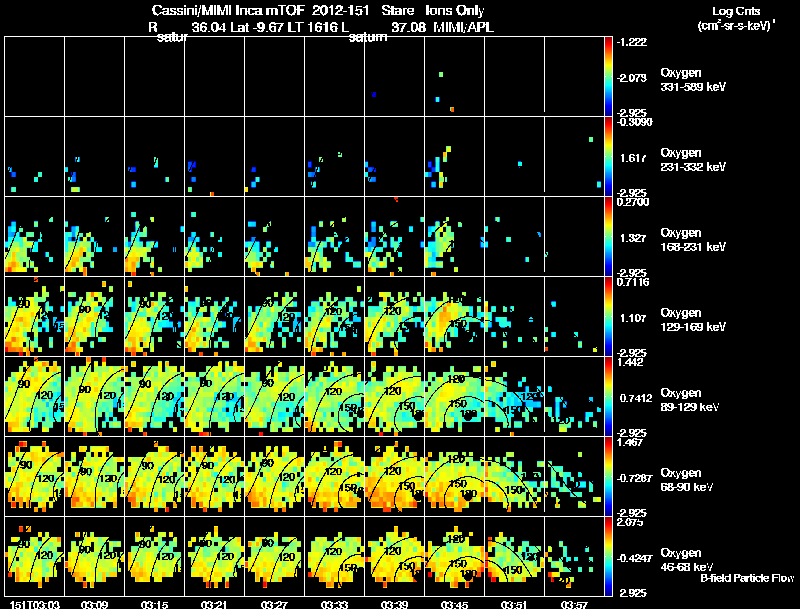Select the 68-90 keV image panel at 03:51

tap(514, 477)
